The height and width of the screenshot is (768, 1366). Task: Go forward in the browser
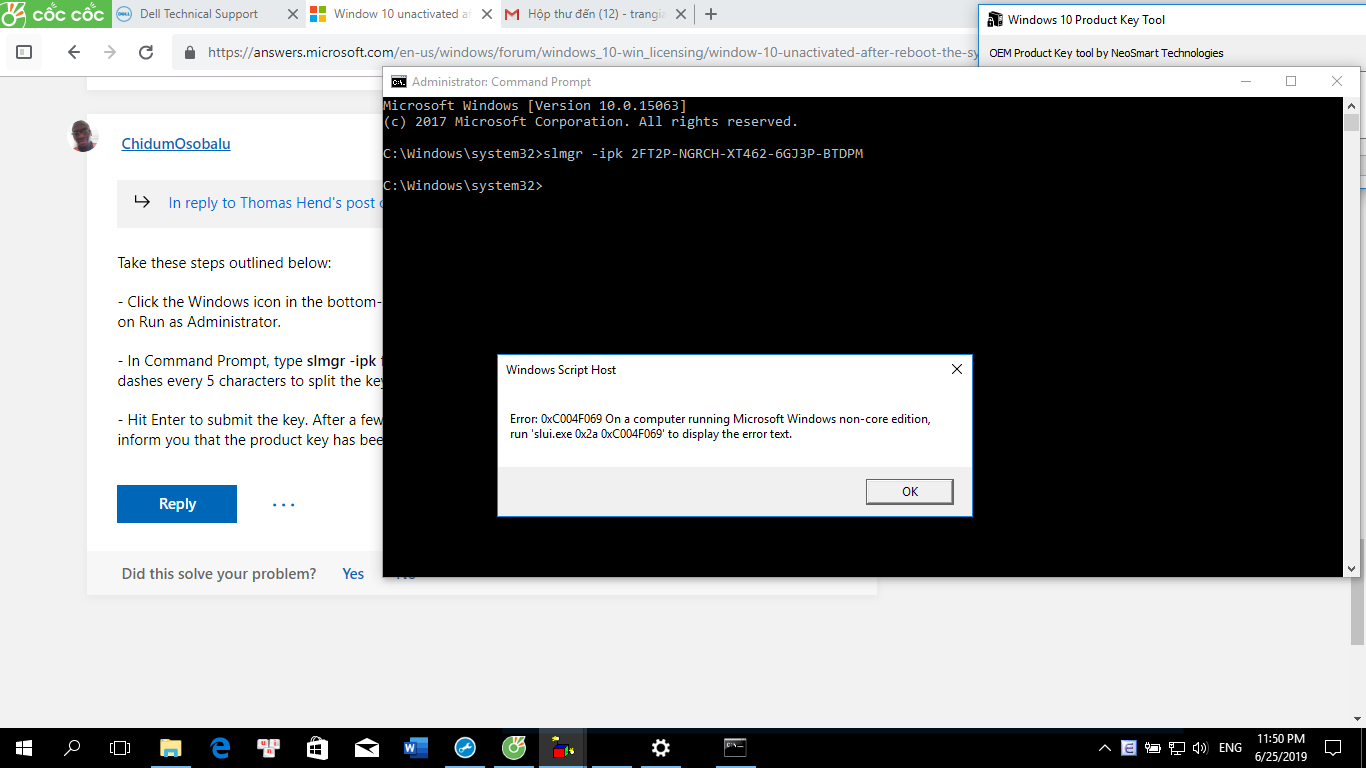[109, 52]
